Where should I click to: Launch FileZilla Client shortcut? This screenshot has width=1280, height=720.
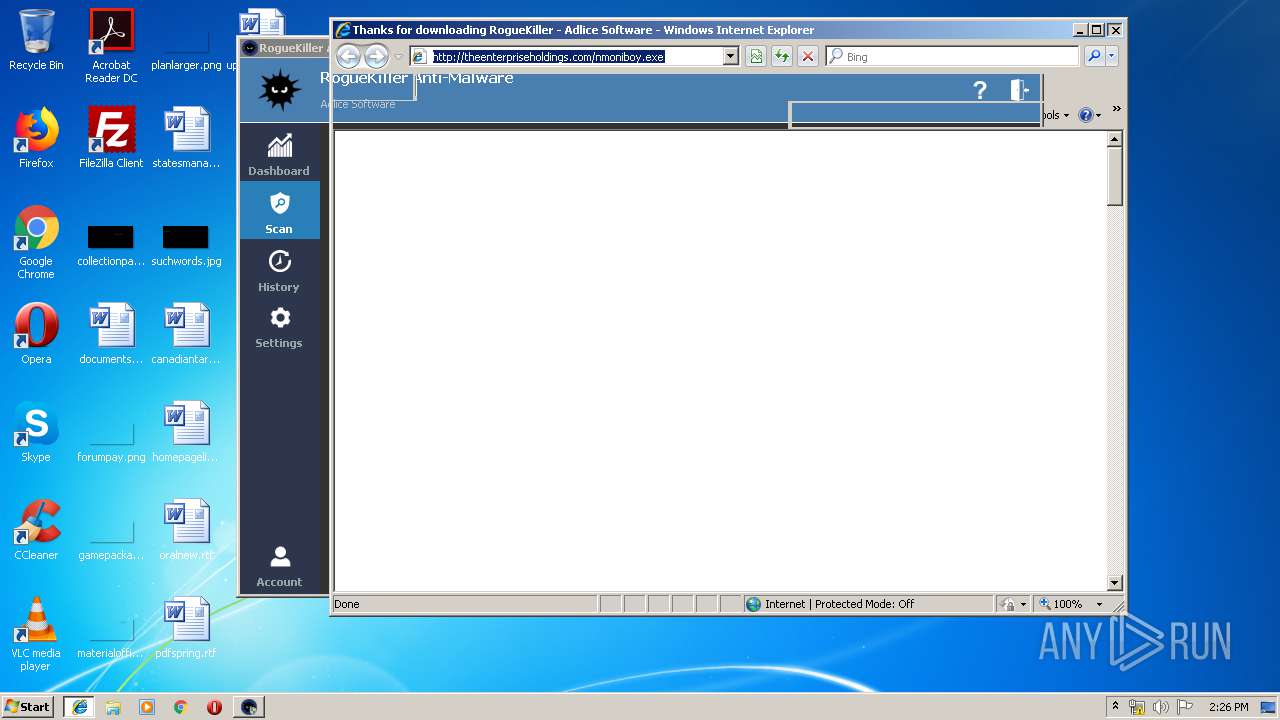pos(111,138)
